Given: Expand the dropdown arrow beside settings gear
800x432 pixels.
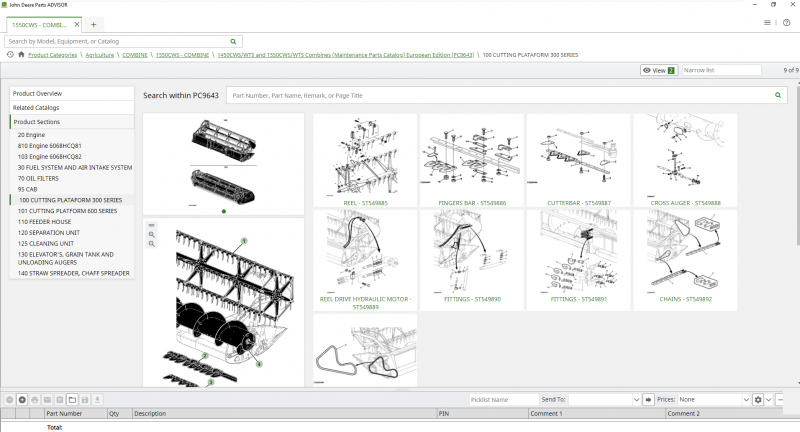Looking at the screenshot, I should point(768,399).
